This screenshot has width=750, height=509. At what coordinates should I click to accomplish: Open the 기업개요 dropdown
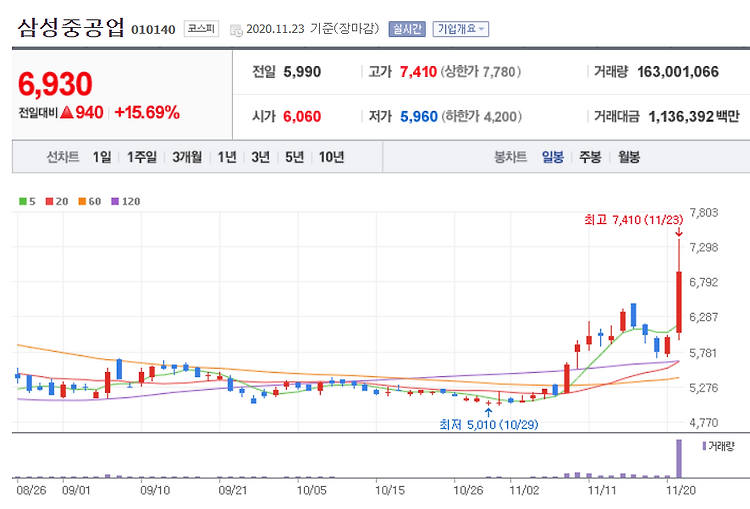pos(461,29)
